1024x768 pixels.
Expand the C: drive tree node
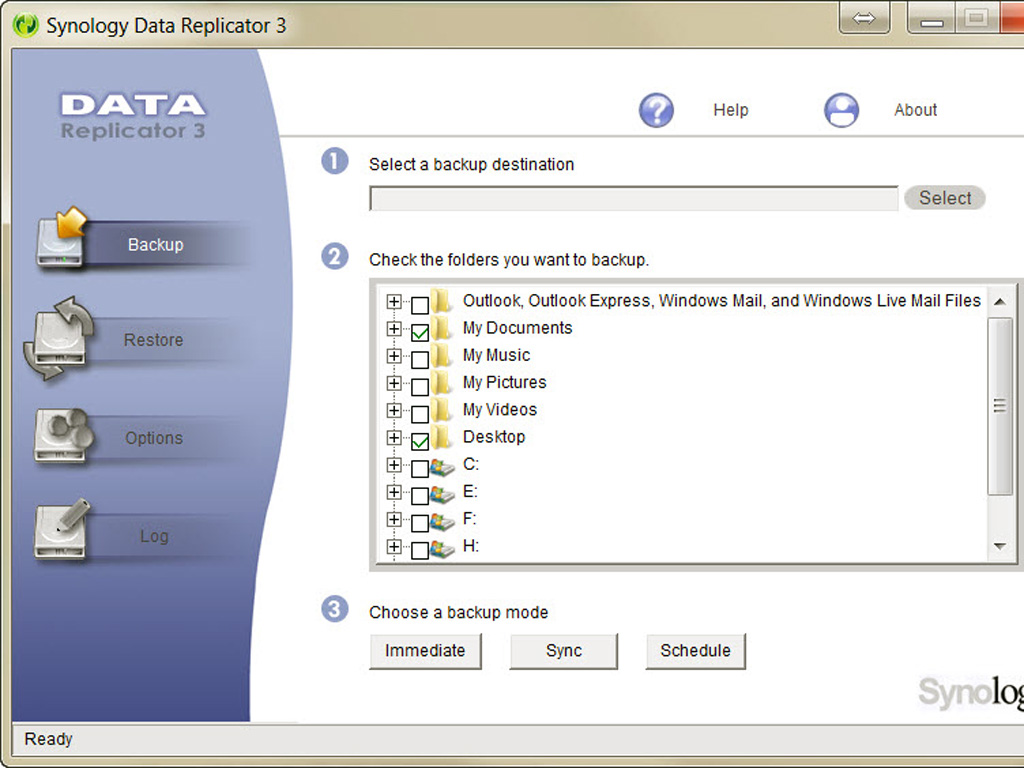tap(394, 465)
